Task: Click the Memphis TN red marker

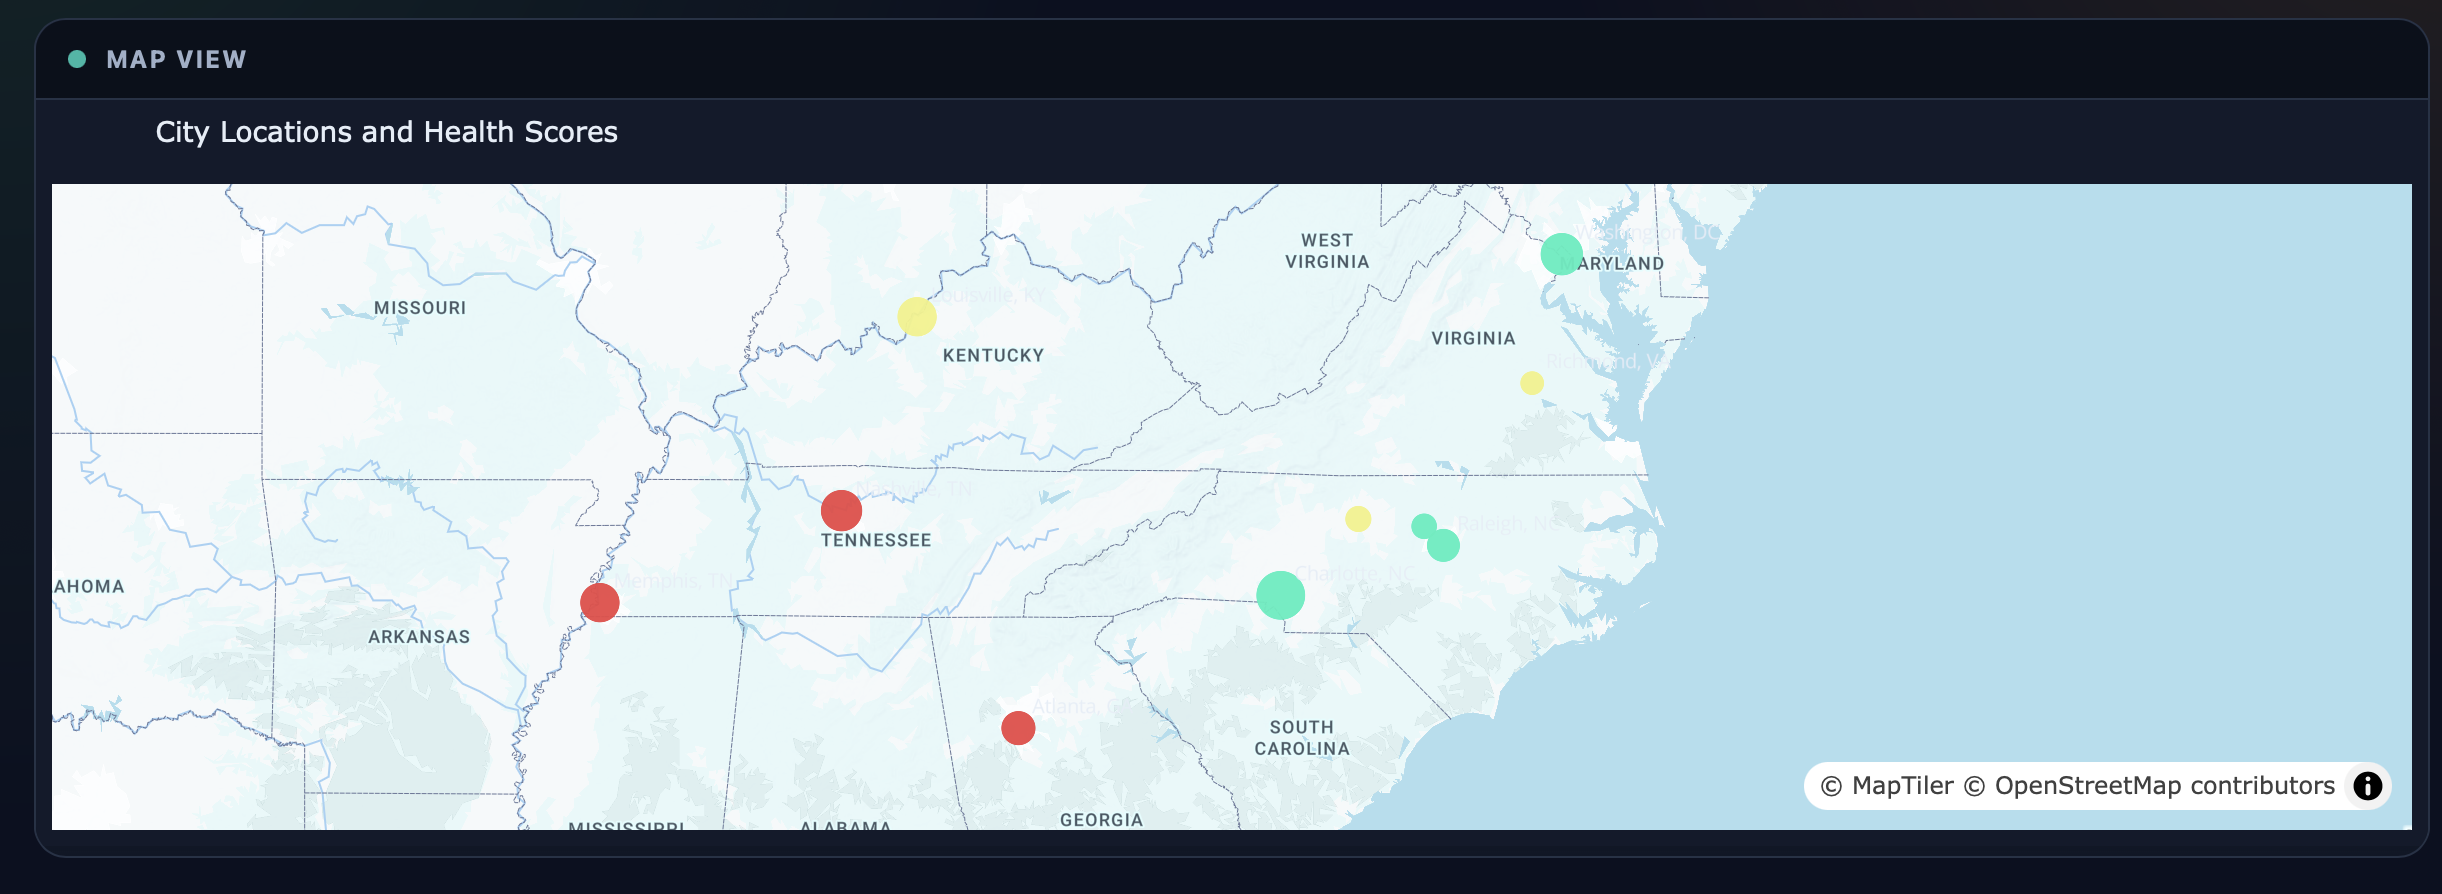Action: (600, 603)
